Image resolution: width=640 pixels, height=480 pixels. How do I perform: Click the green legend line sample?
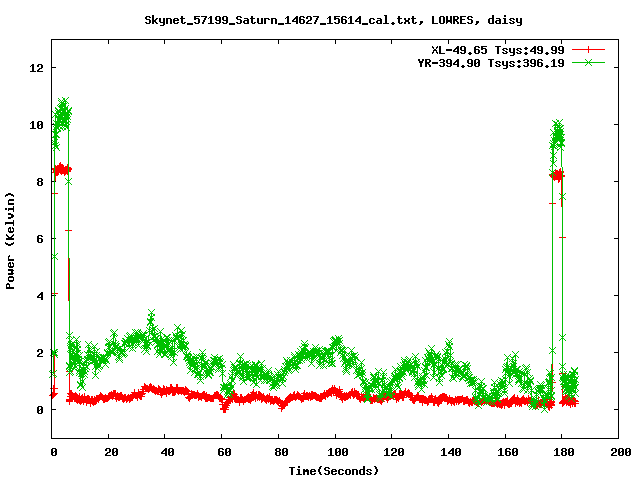click(588, 62)
